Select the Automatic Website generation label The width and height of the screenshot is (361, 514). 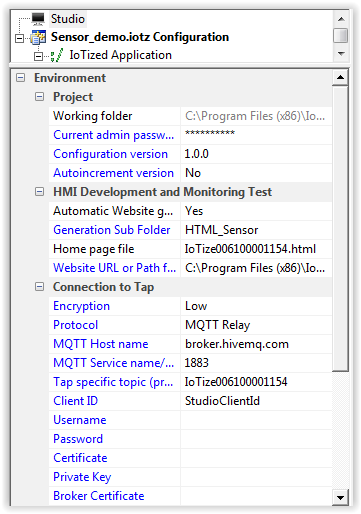(x=113, y=211)
